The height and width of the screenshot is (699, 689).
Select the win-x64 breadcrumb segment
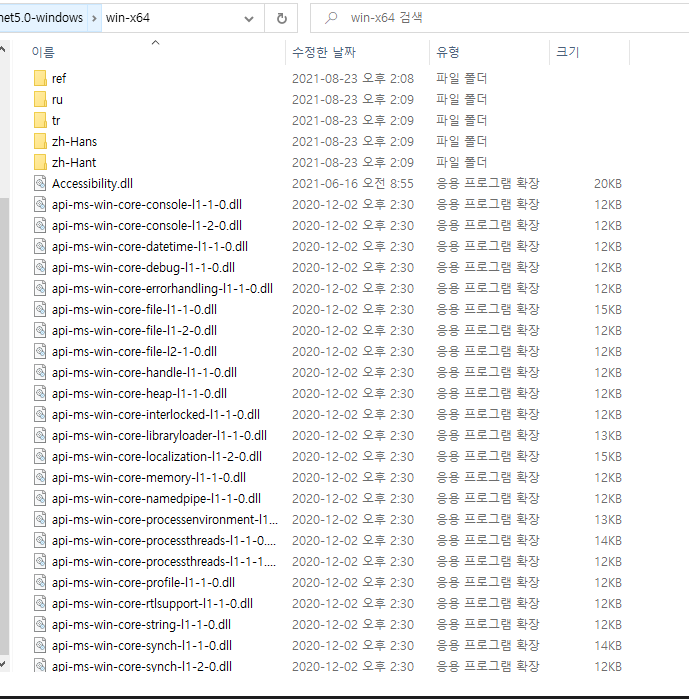tap(127, 18)
